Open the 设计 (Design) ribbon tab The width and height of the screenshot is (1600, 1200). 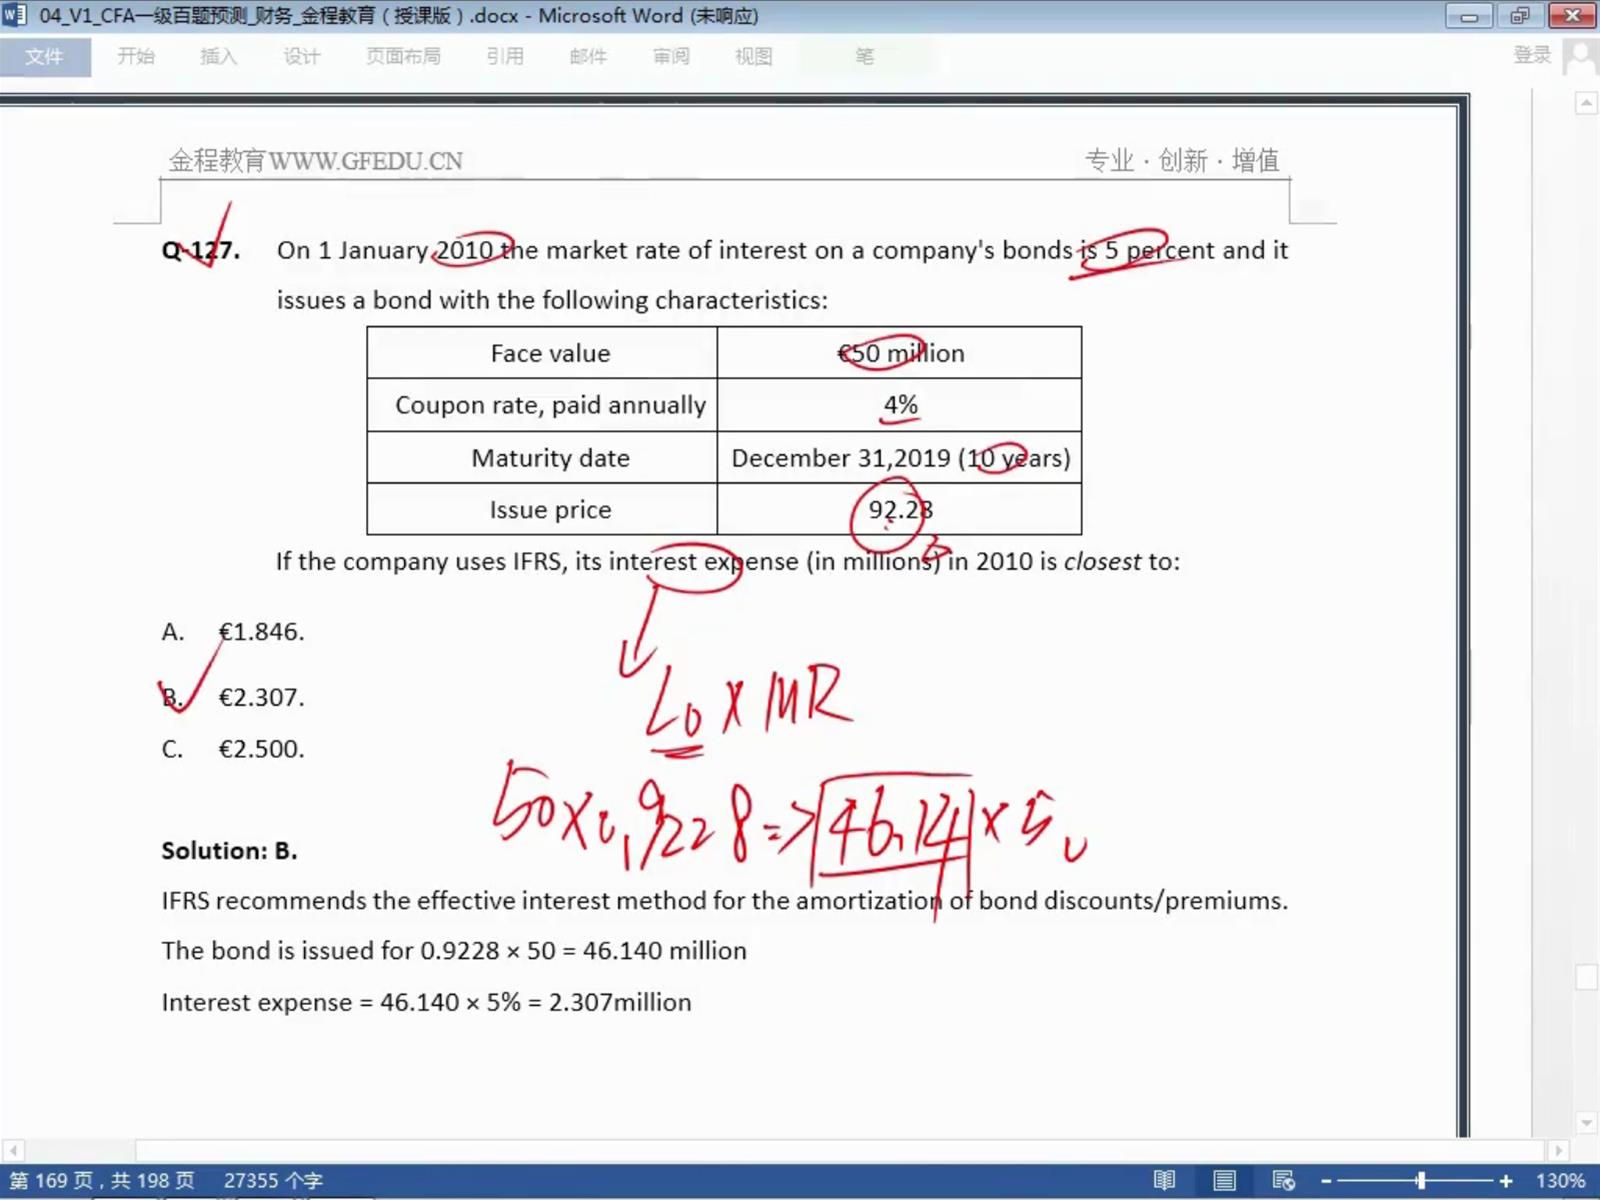pyautogui.click(x=301, y=57)
